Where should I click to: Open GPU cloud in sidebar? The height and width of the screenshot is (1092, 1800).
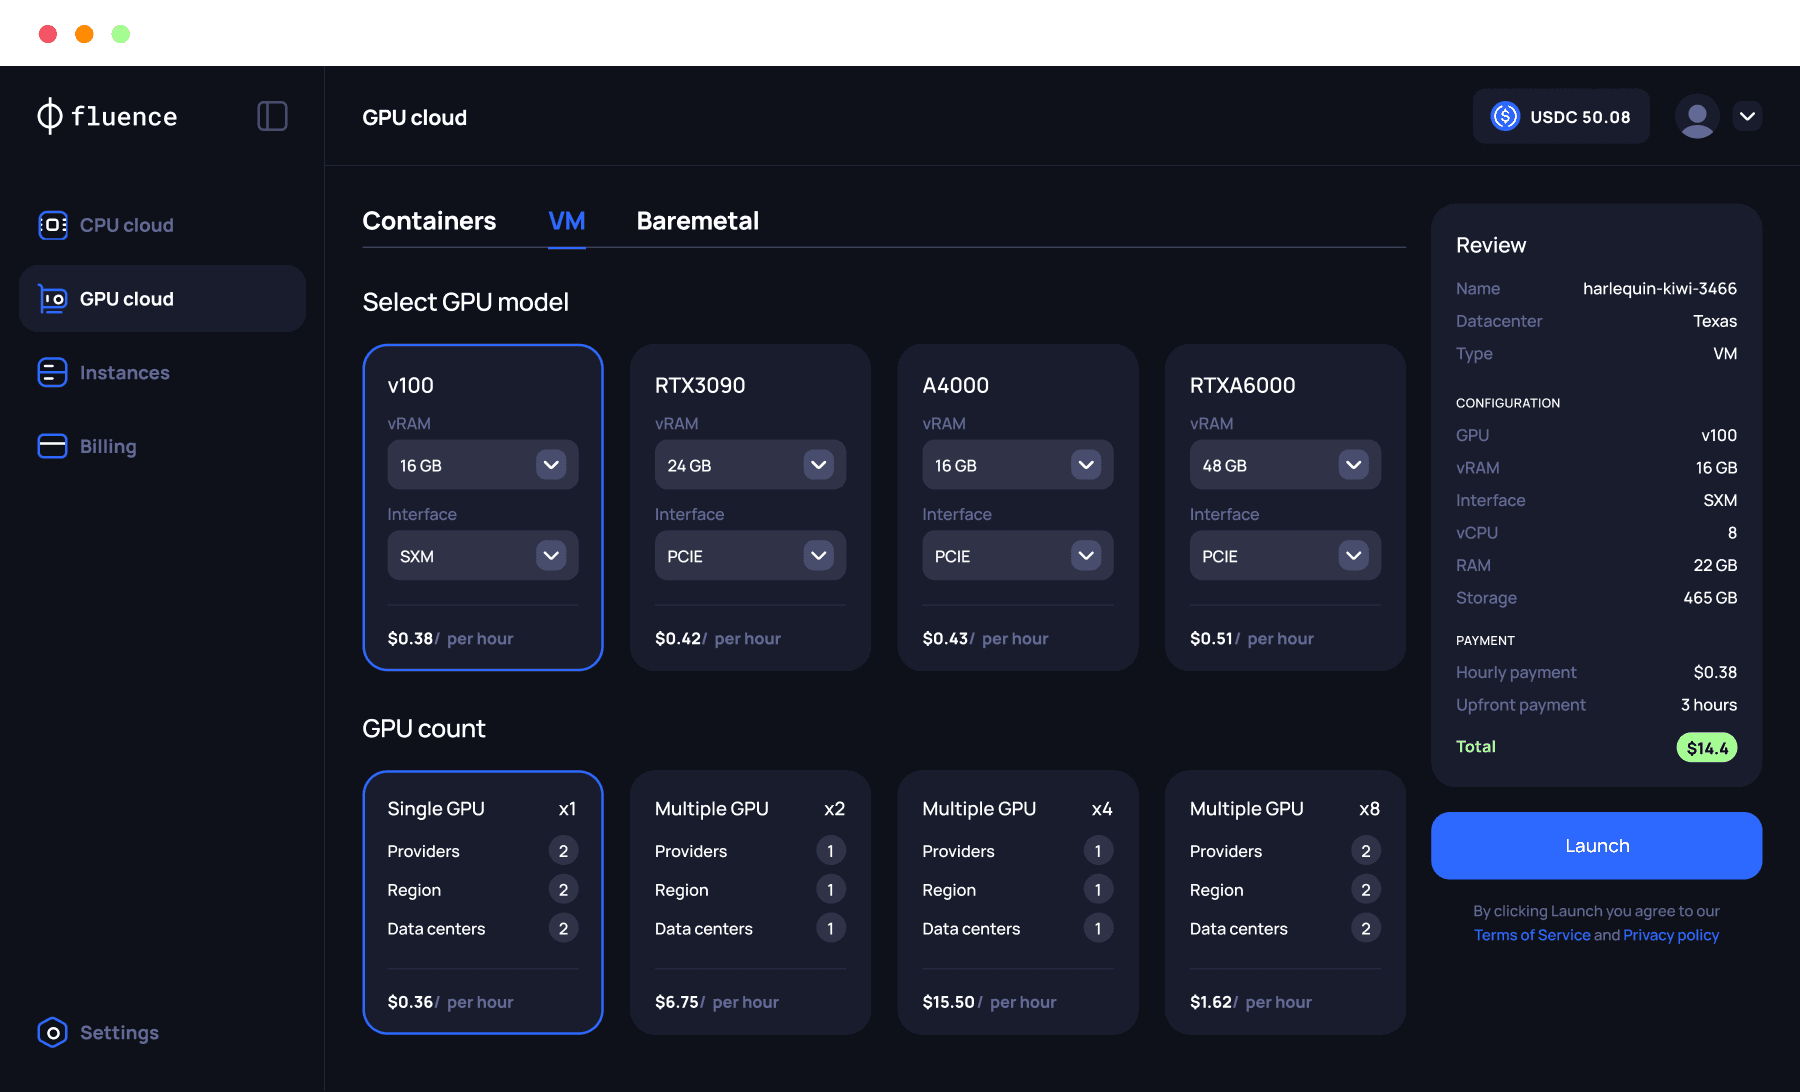(x=162, y=299)
